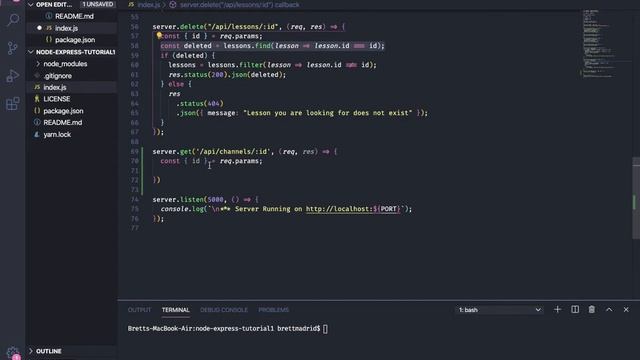Open the Run and Debug view
The width and height of the screenshot is (640, 360).
[x=13, y=76]
